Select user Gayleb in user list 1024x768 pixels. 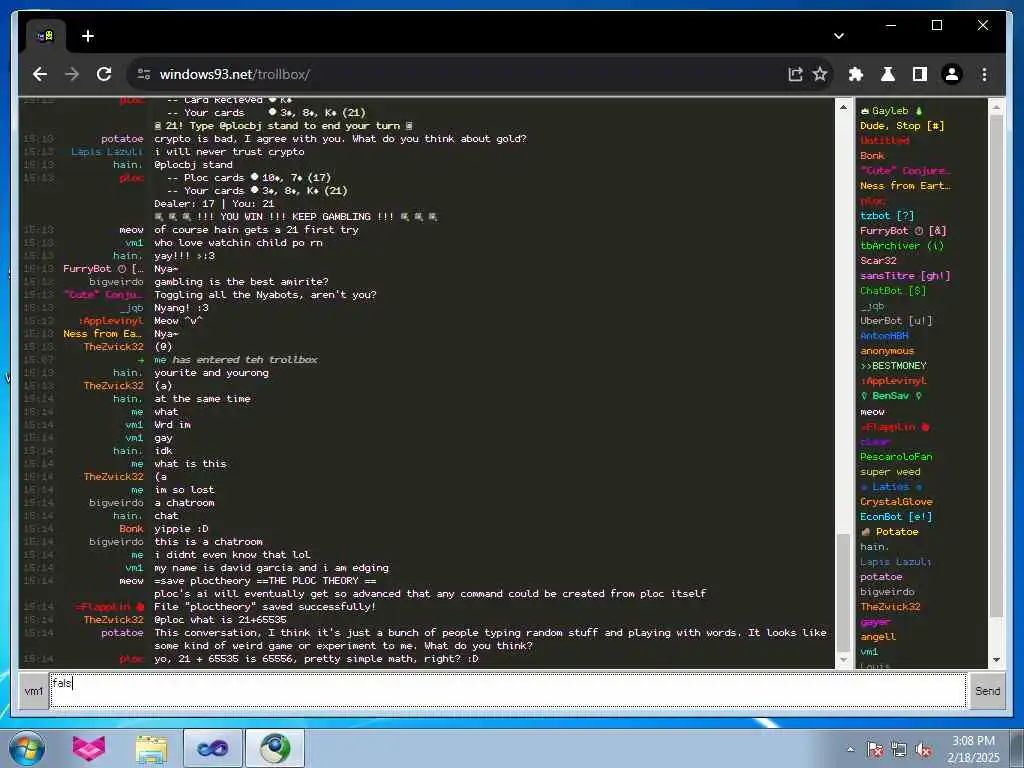click(891, 111)
